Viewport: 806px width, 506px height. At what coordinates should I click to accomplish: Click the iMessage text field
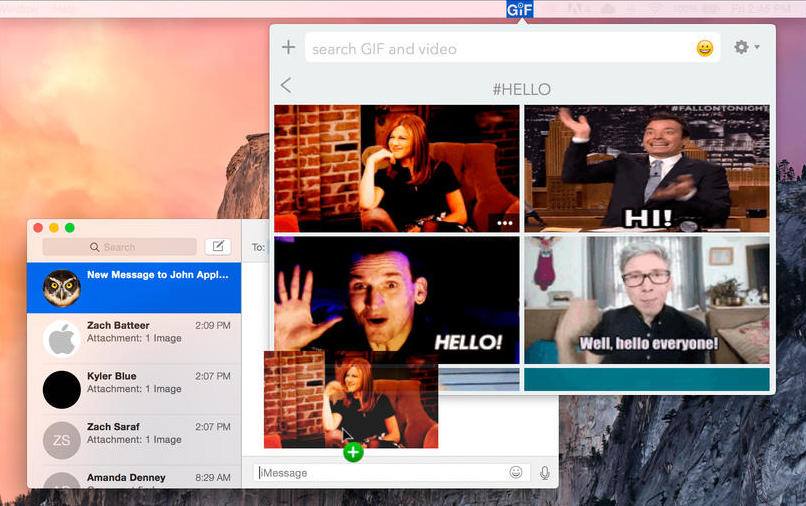391,473
